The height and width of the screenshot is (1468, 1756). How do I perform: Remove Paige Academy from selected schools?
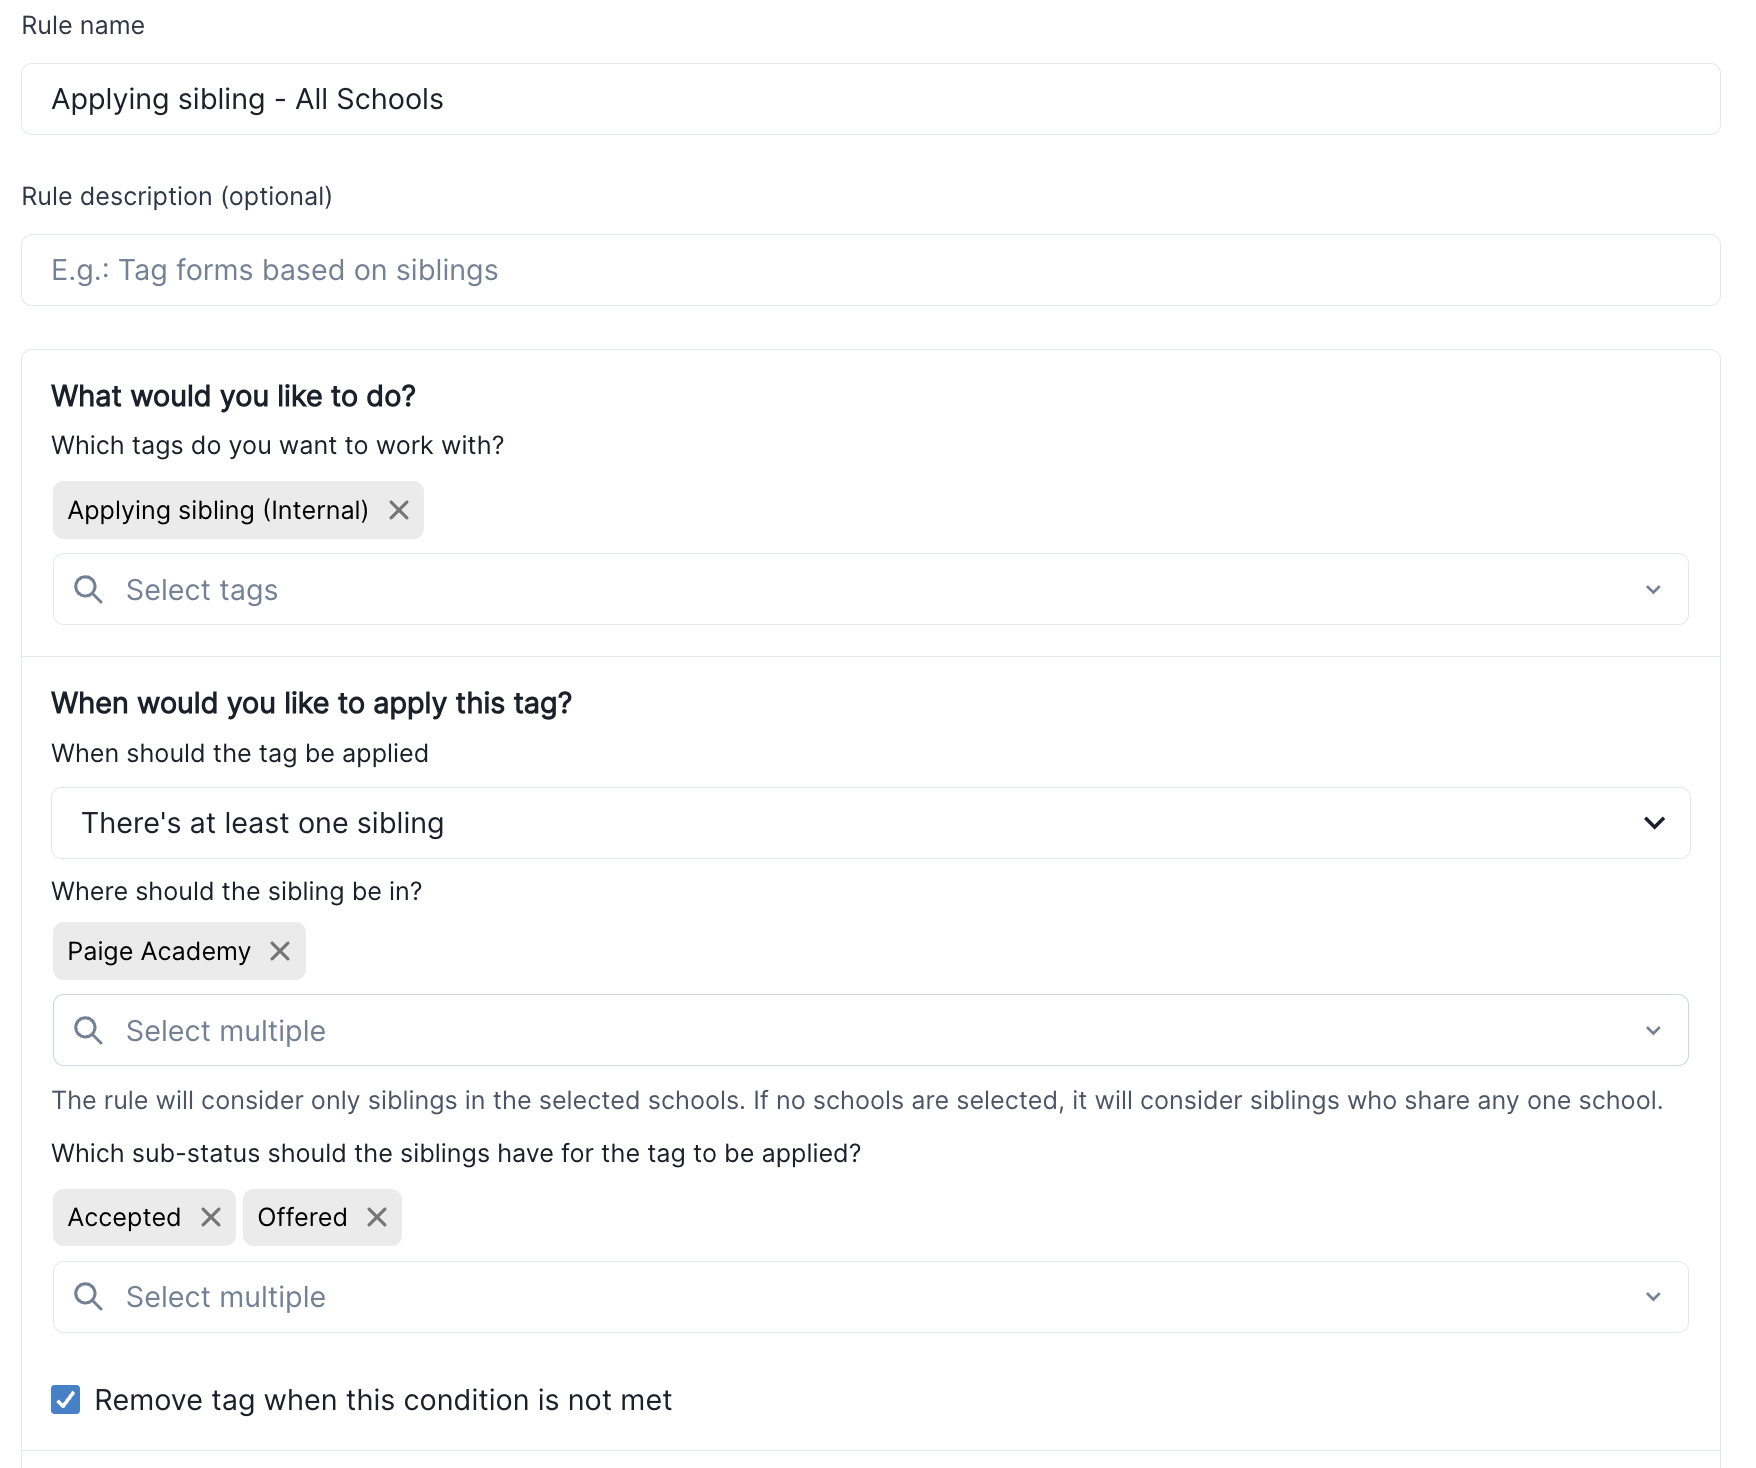pyautogui.click(x=280, y=951)
